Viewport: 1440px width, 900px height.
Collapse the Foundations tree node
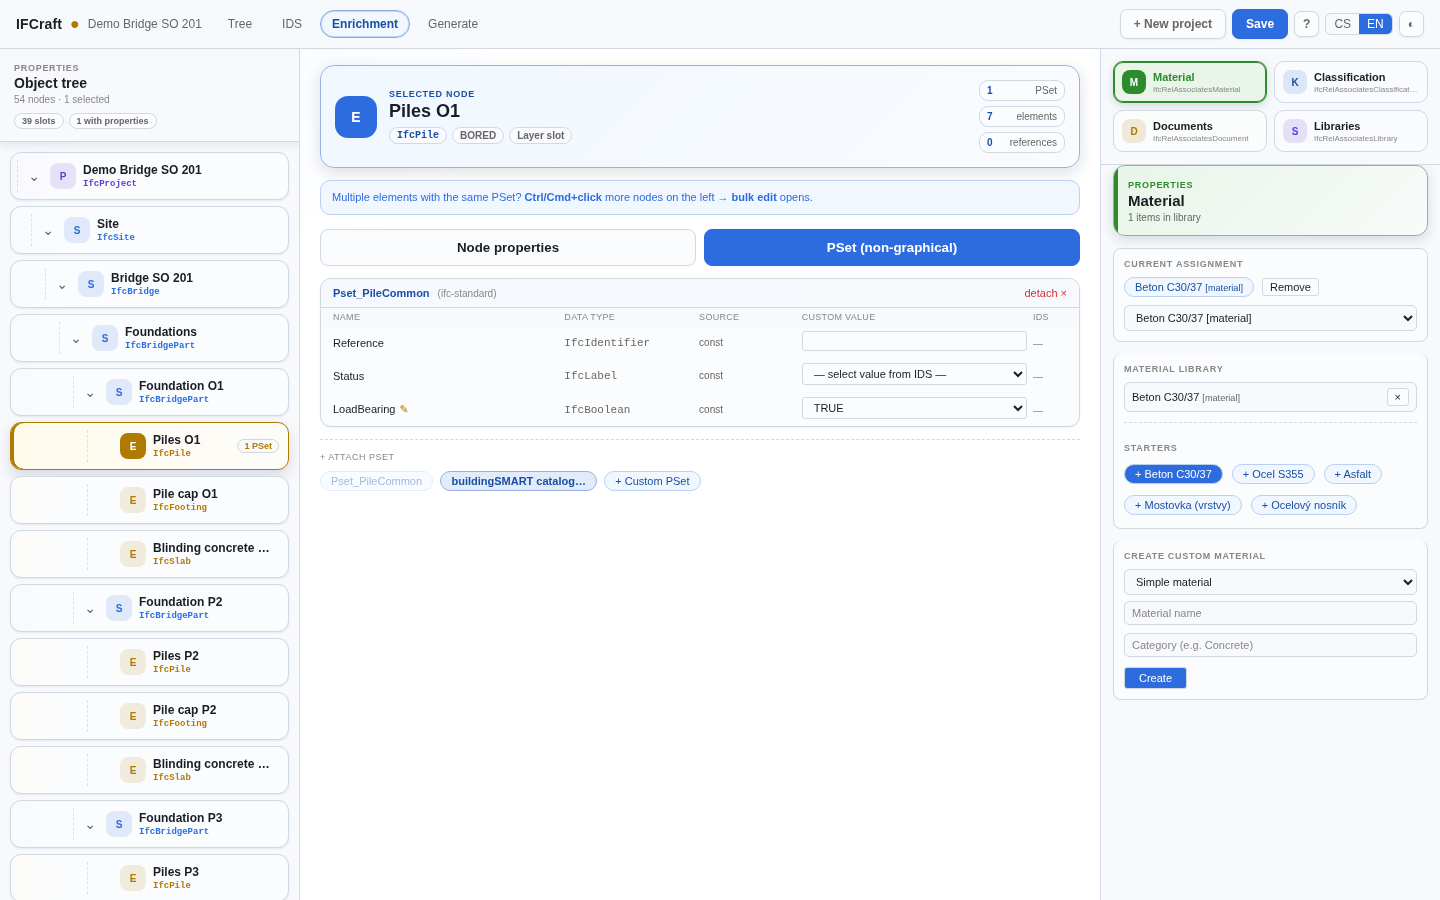click(76, 339)
